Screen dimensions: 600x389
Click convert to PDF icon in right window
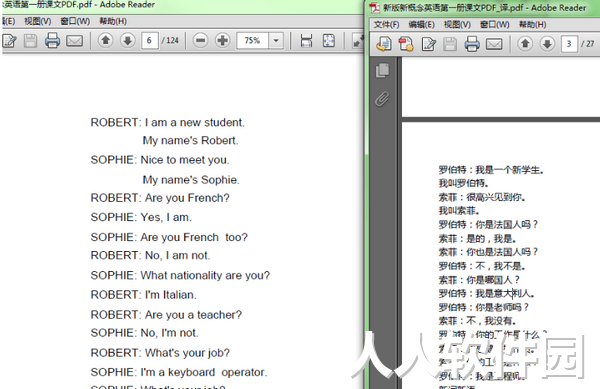406,44
